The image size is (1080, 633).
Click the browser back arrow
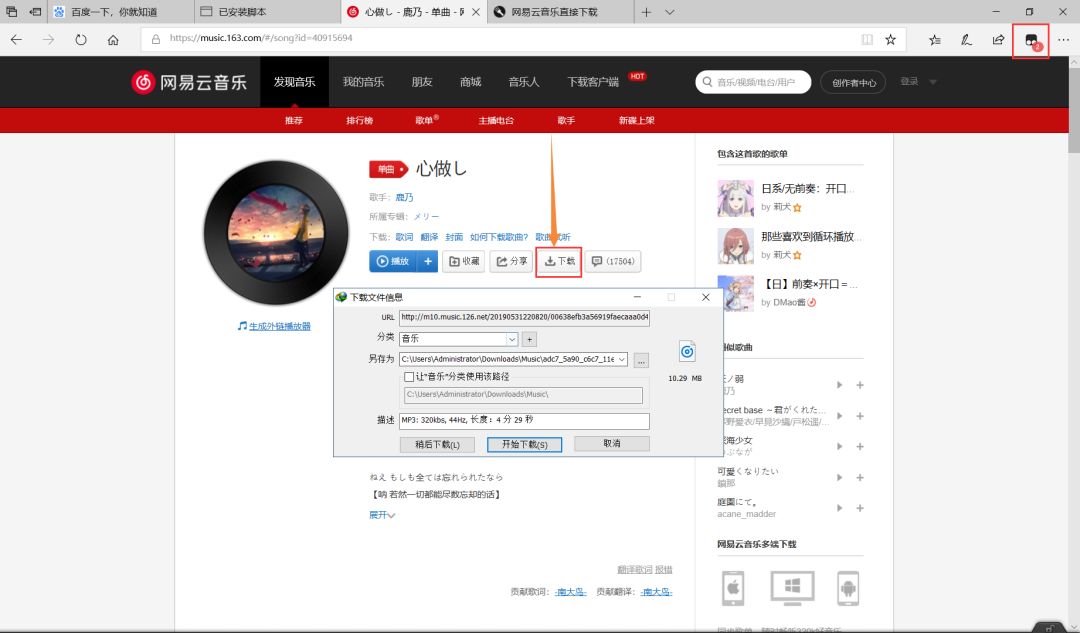tap(17, 39)
